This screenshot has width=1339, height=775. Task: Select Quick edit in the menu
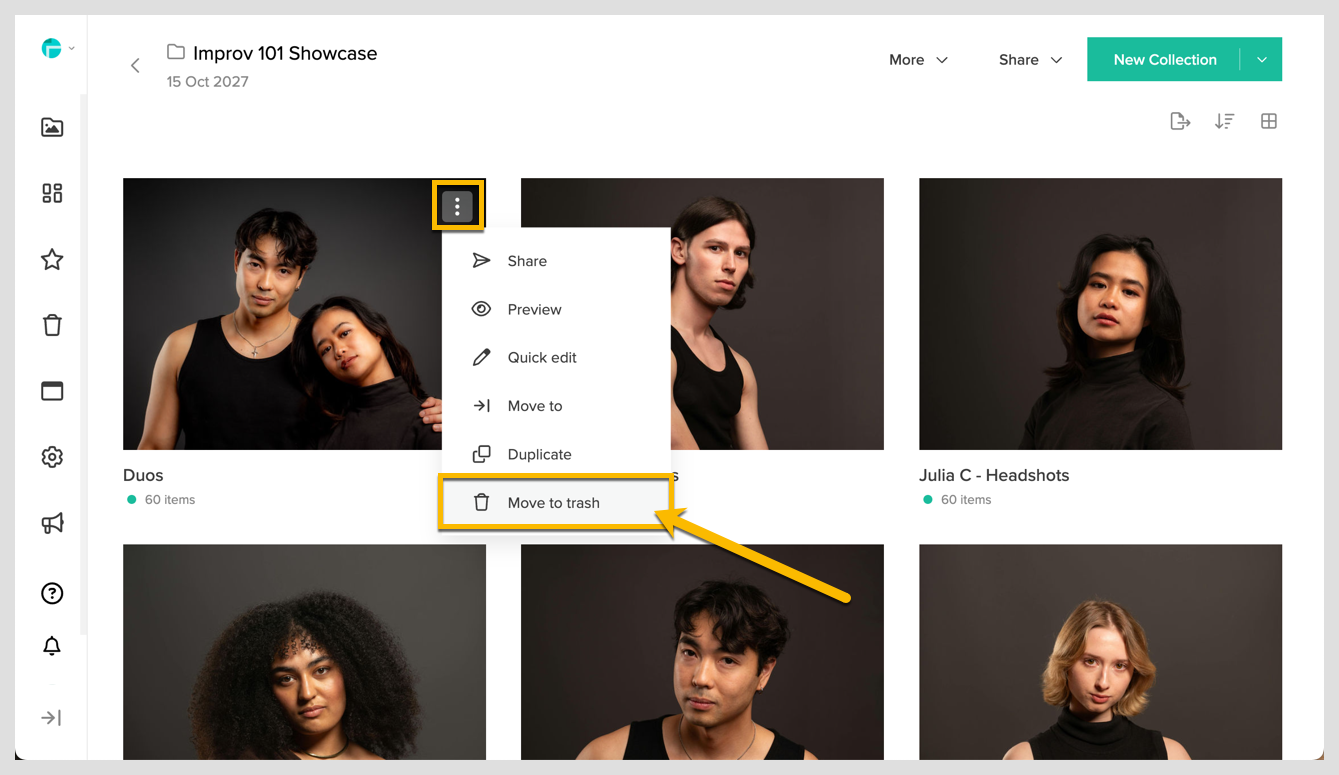(556, 357)
